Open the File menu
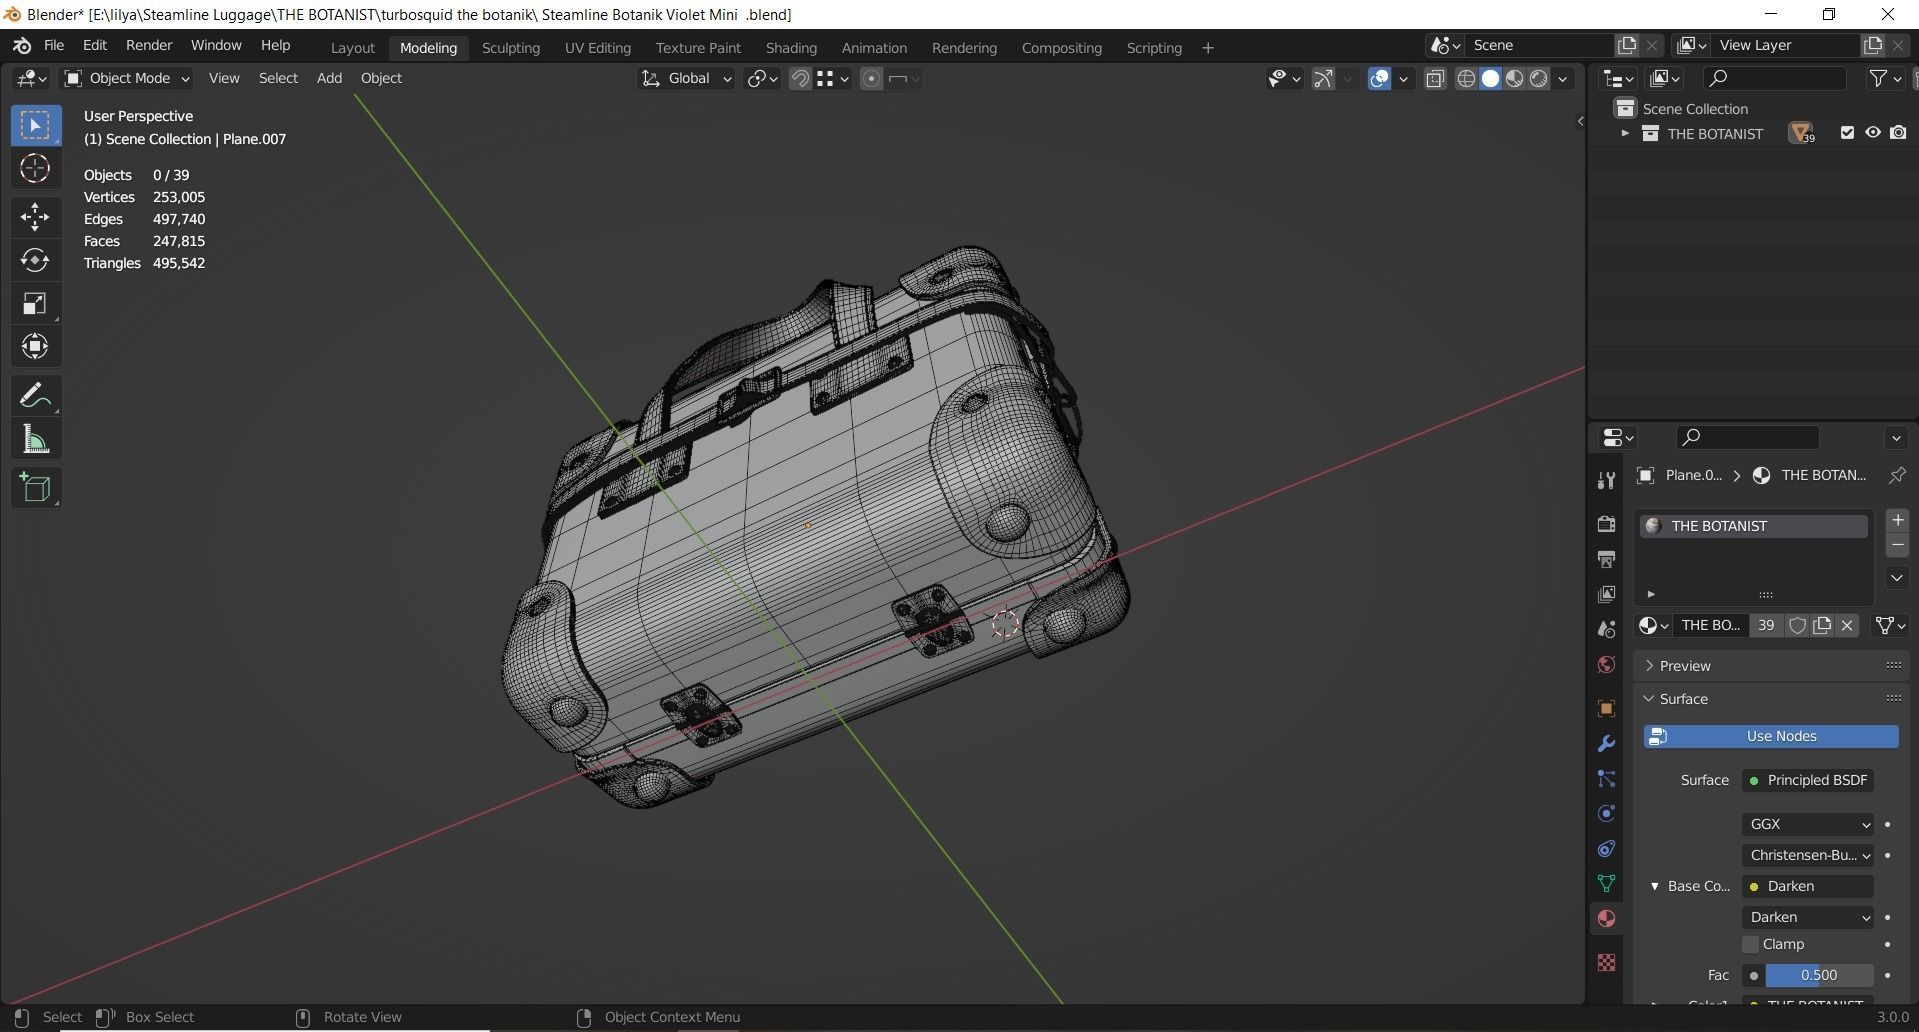Image resolution: width=1919 pixels, height=1032 pixels. point(54,46)
